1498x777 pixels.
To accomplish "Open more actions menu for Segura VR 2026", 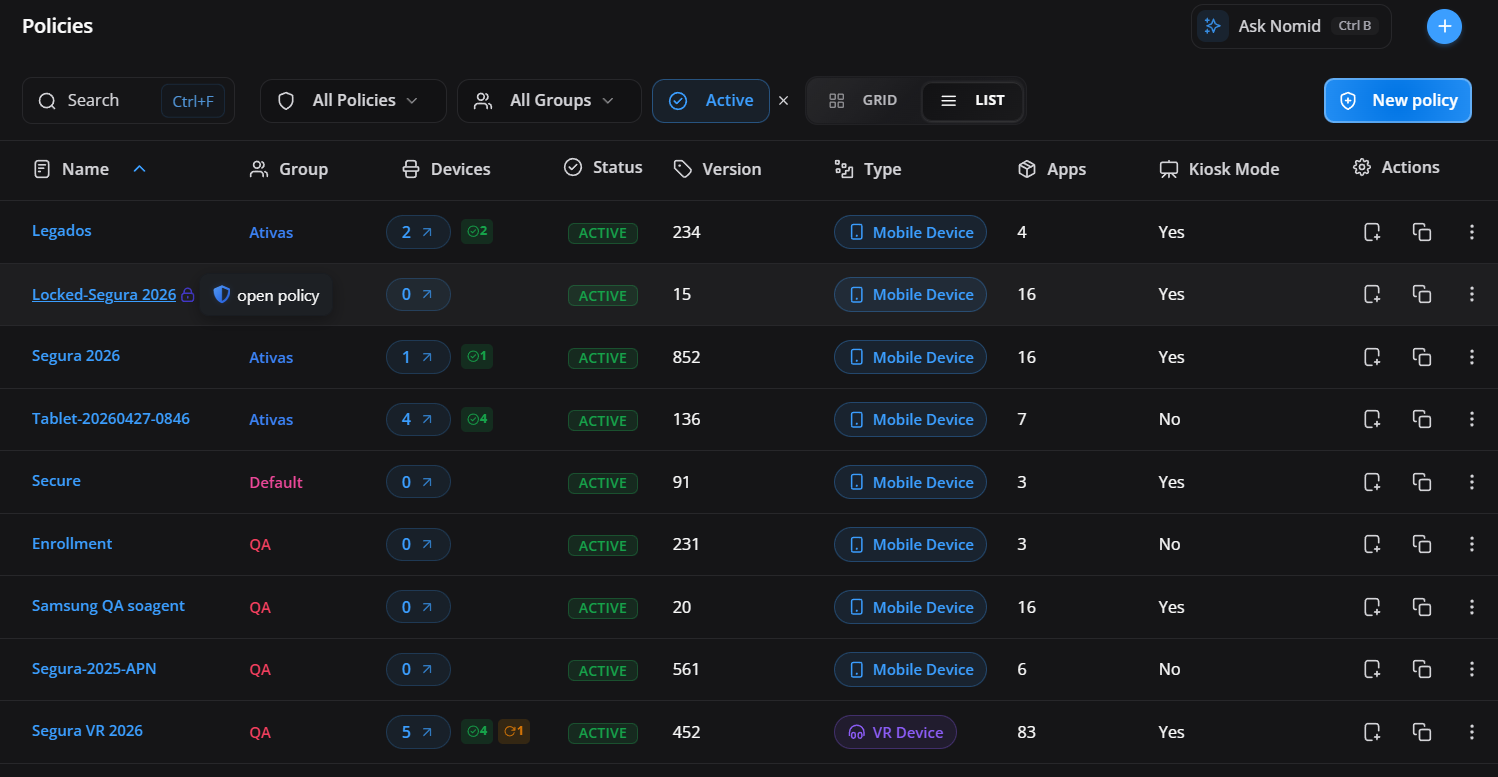I will coord(1471,732).
